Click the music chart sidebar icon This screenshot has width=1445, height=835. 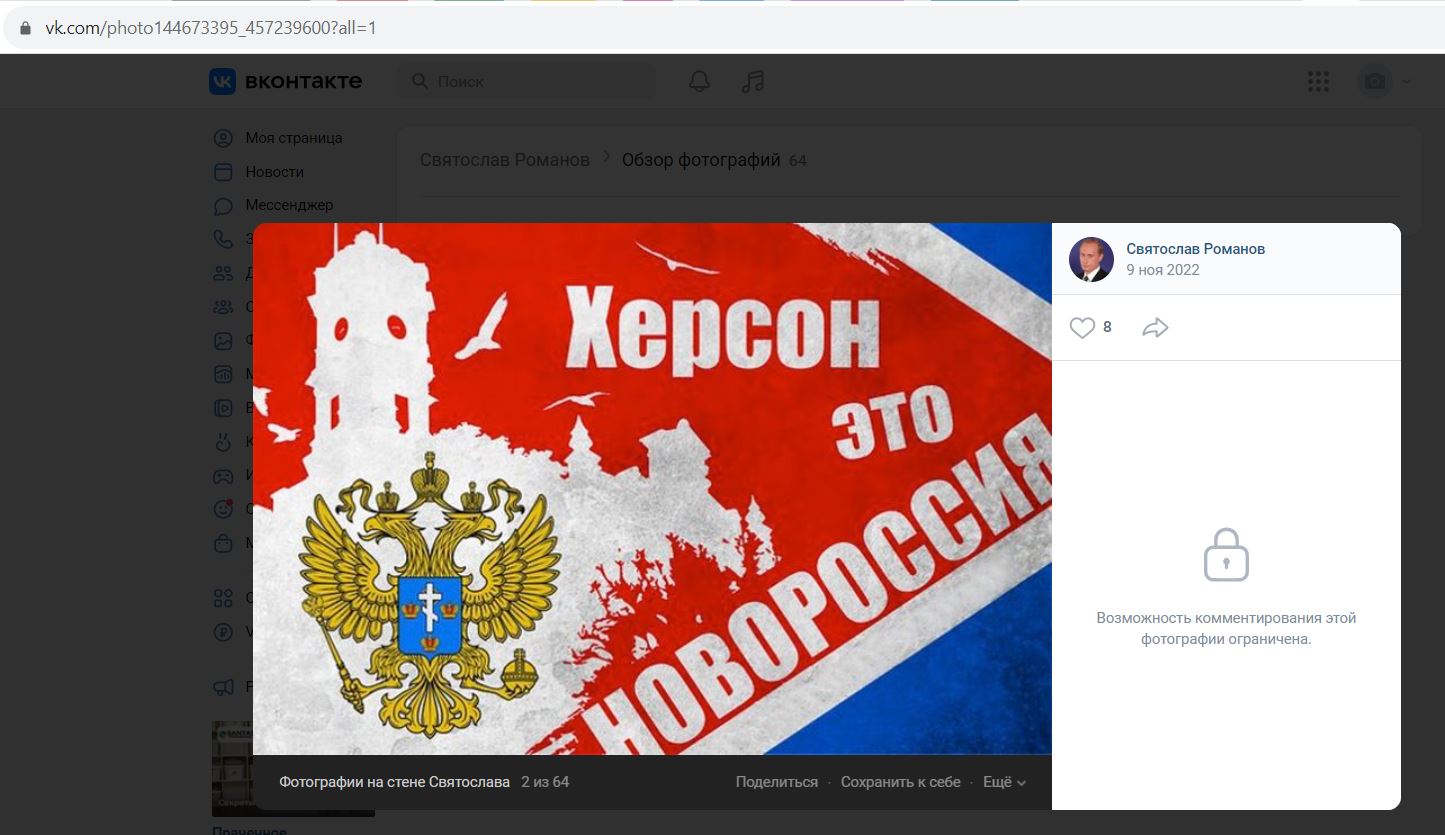pos(224,374)
